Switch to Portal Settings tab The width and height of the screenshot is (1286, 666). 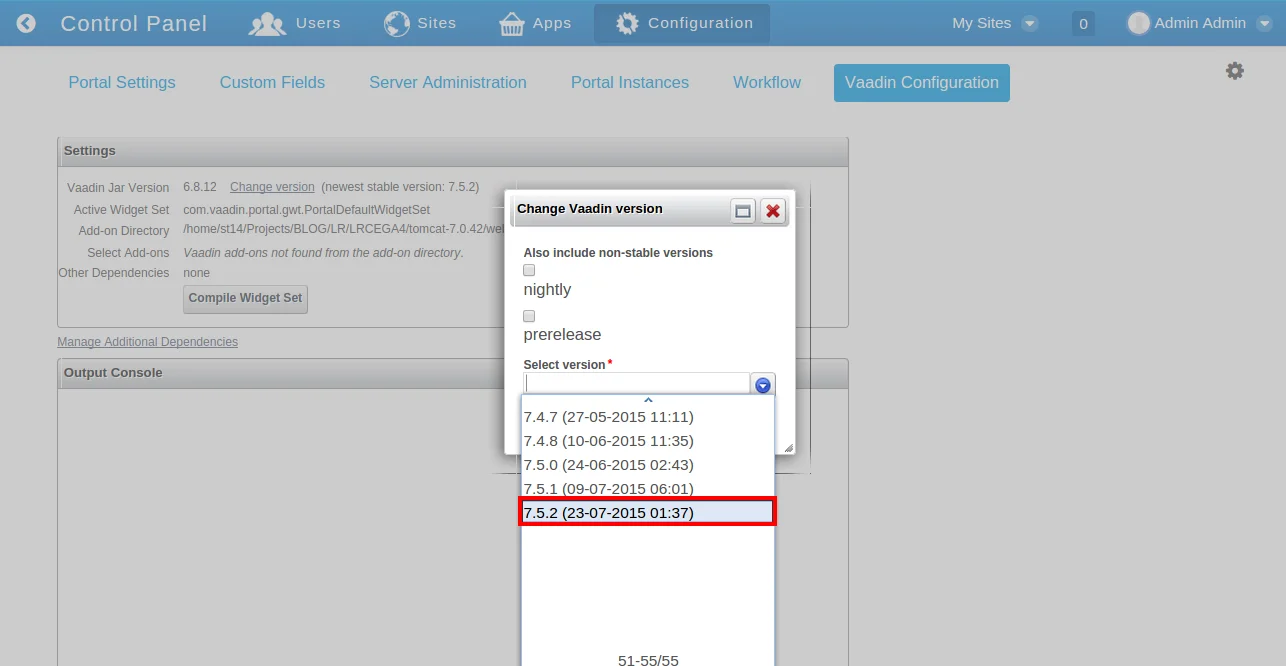click(122, 83)
